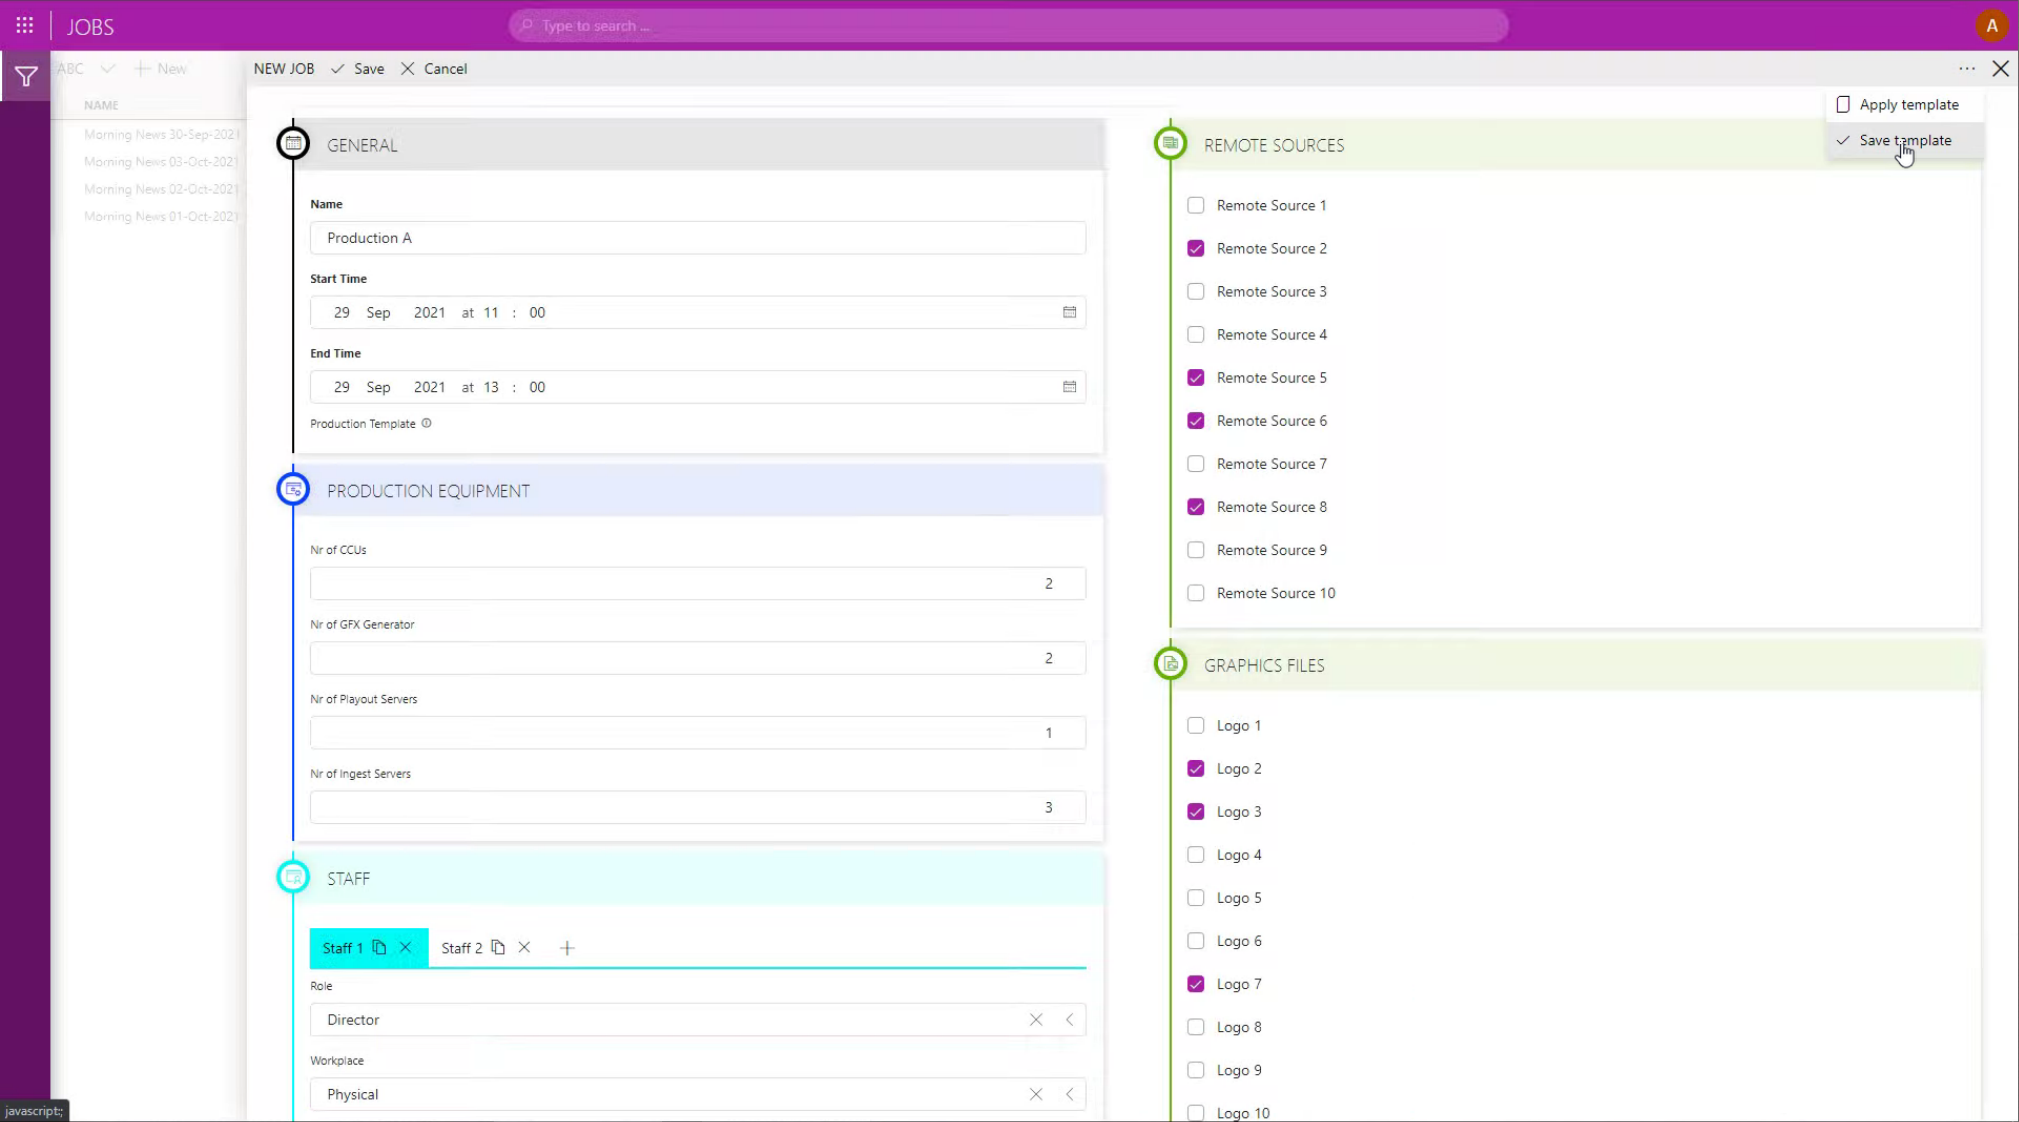Uncheck Logo 3 graphics file
The width and height of the screenshot is (2019, 1122).
(x=1195, y=811)
